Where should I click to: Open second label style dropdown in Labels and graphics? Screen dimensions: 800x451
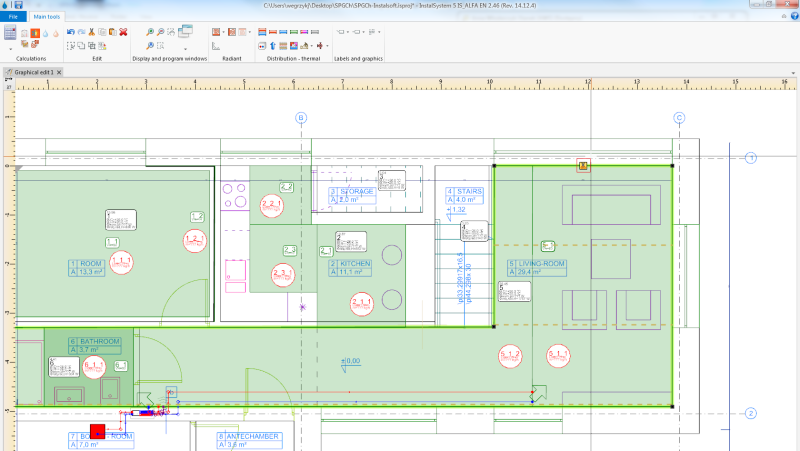pyautogui.click(x=363, y=32)
